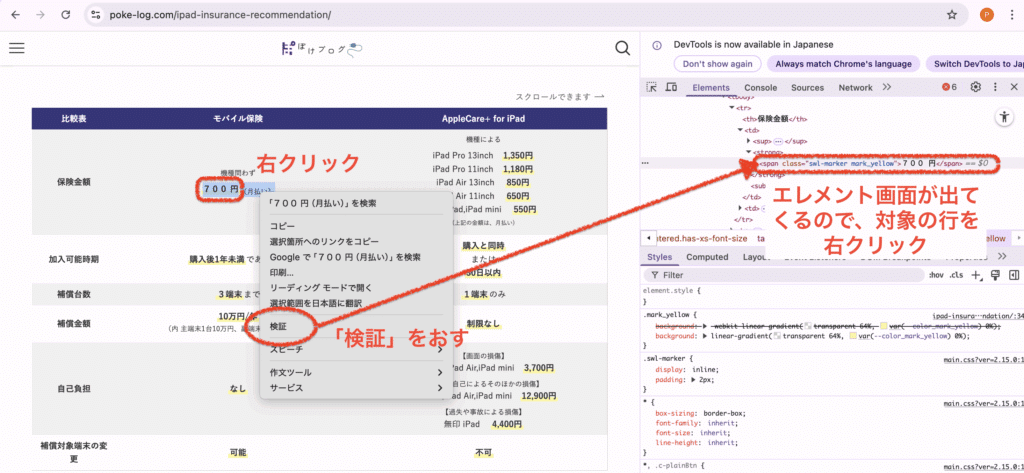Collapse the <tr> node in the DOM tree

coord(731,108)
